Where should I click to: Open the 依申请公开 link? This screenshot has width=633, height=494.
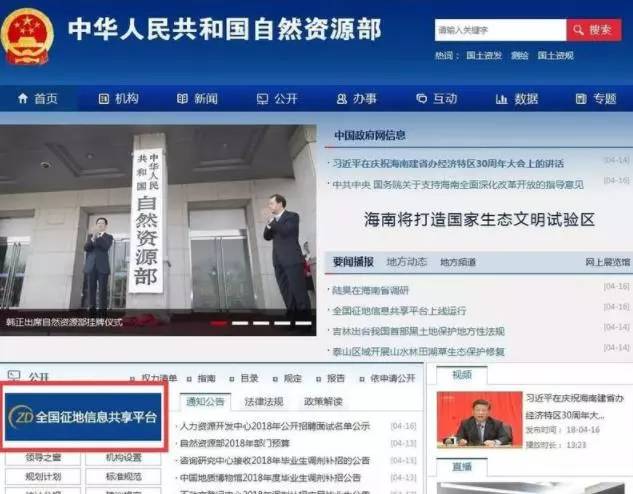[393, 378]
